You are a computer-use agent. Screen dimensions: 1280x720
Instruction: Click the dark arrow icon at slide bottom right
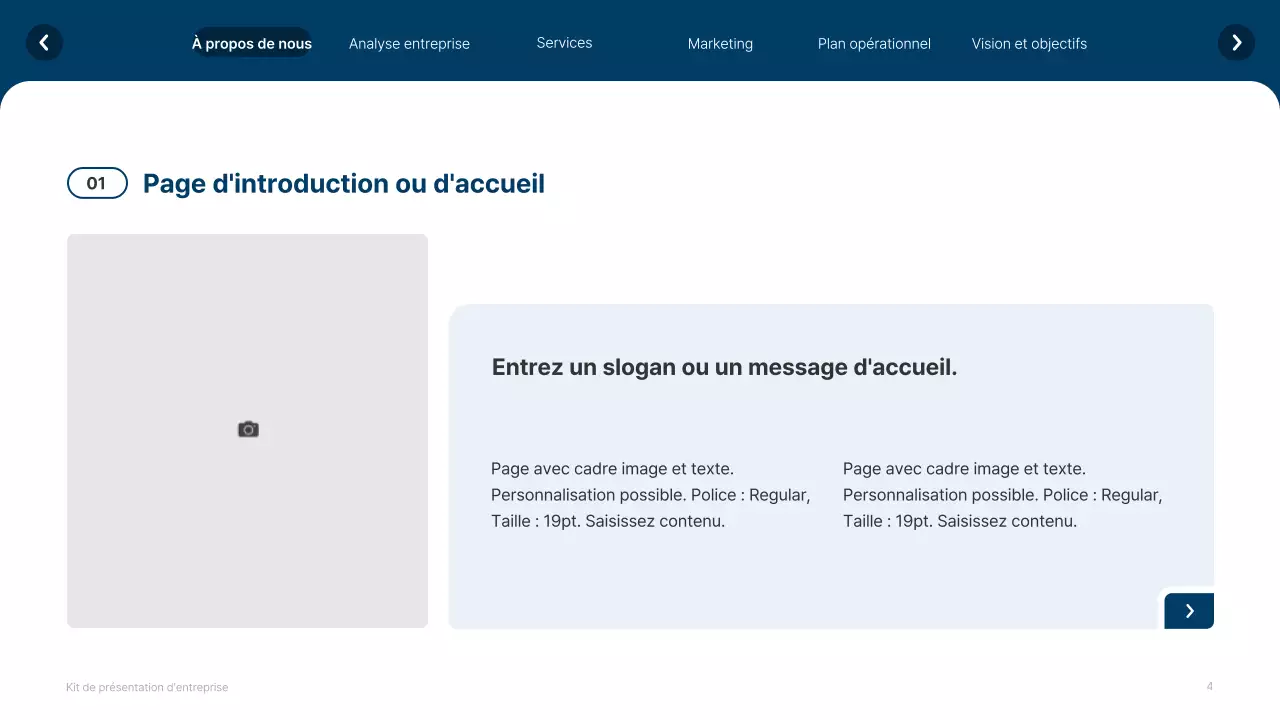click(1189, 610)
